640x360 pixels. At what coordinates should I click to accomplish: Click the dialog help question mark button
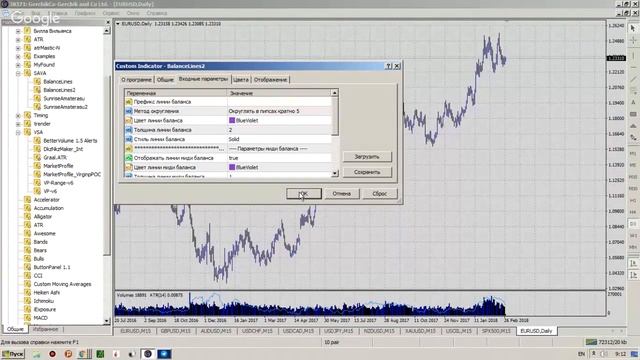tap(389, 66)
